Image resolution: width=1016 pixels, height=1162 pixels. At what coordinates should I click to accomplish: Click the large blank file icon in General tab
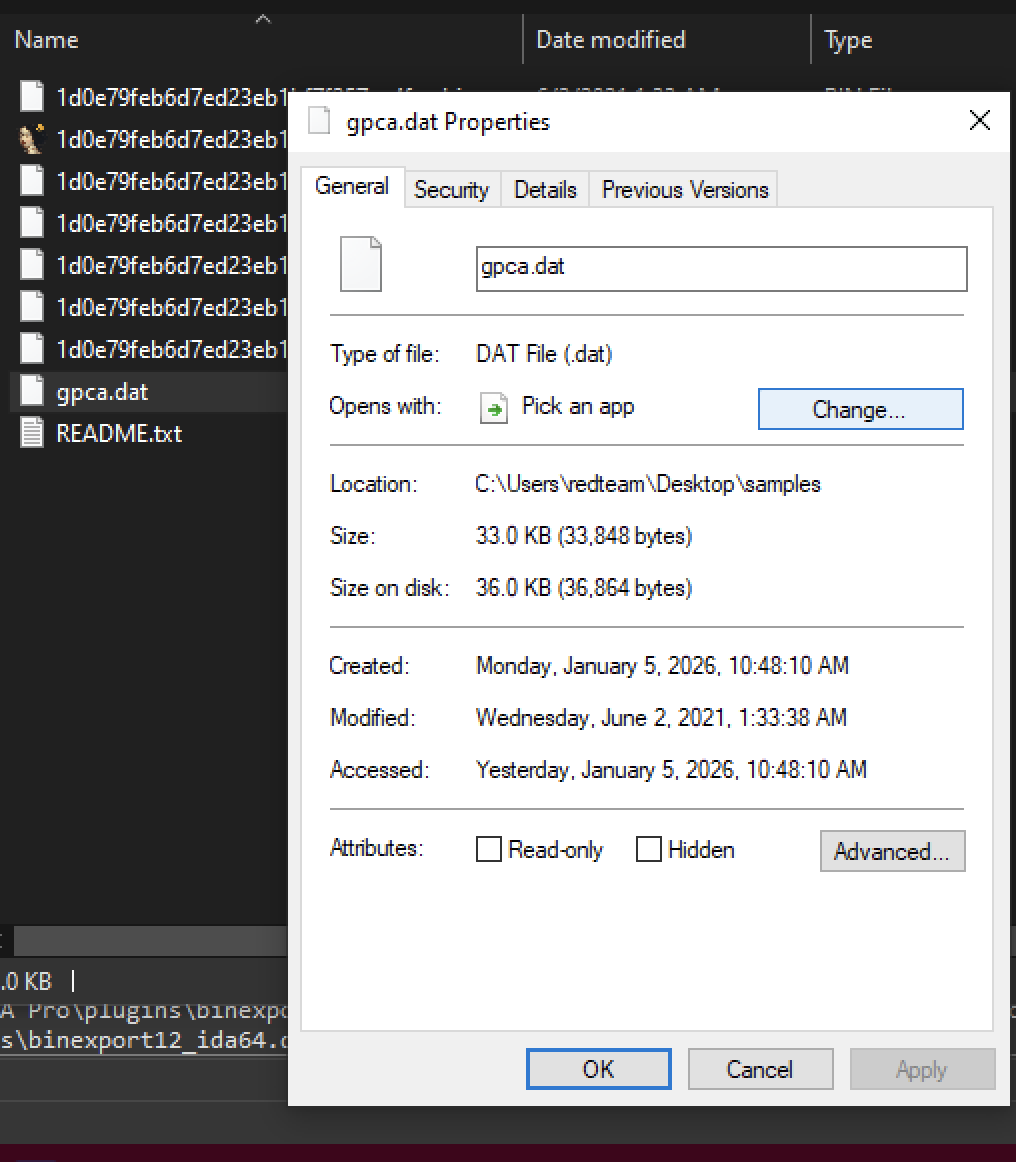coord(361,264)
